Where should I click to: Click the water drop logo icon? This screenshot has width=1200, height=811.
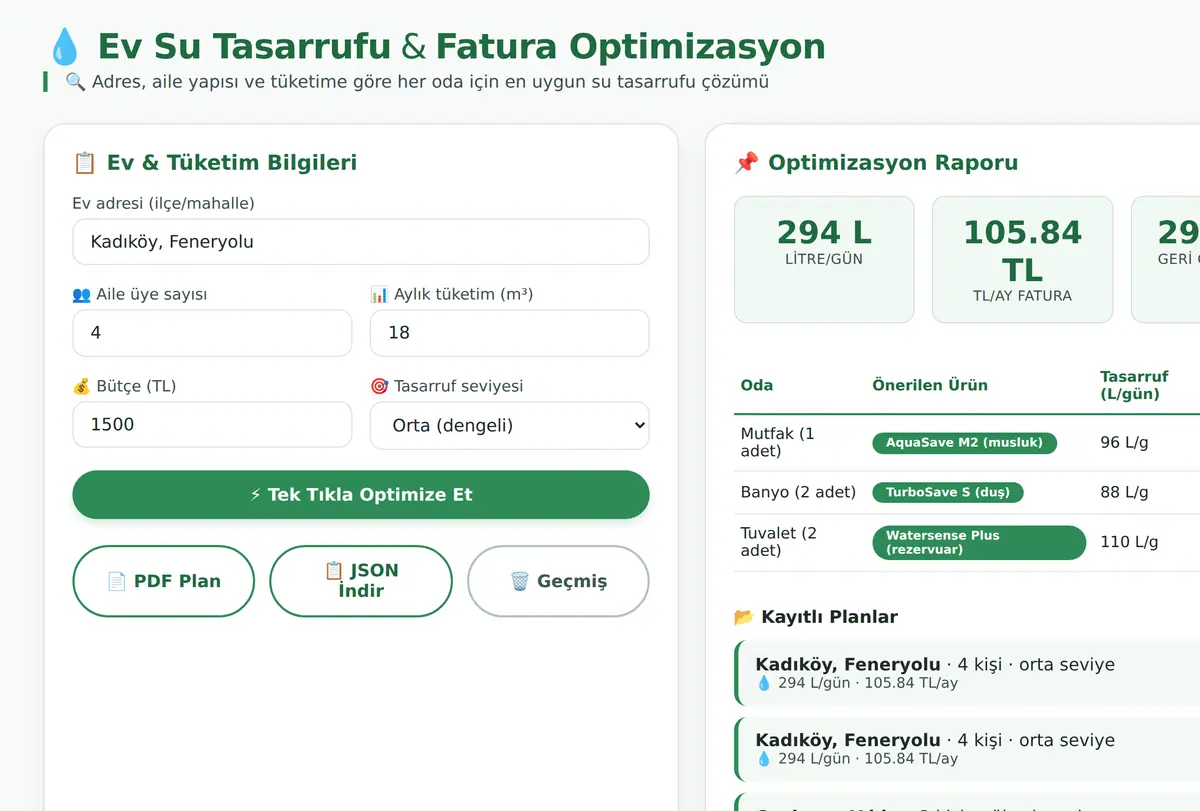(x=63, y=47)
